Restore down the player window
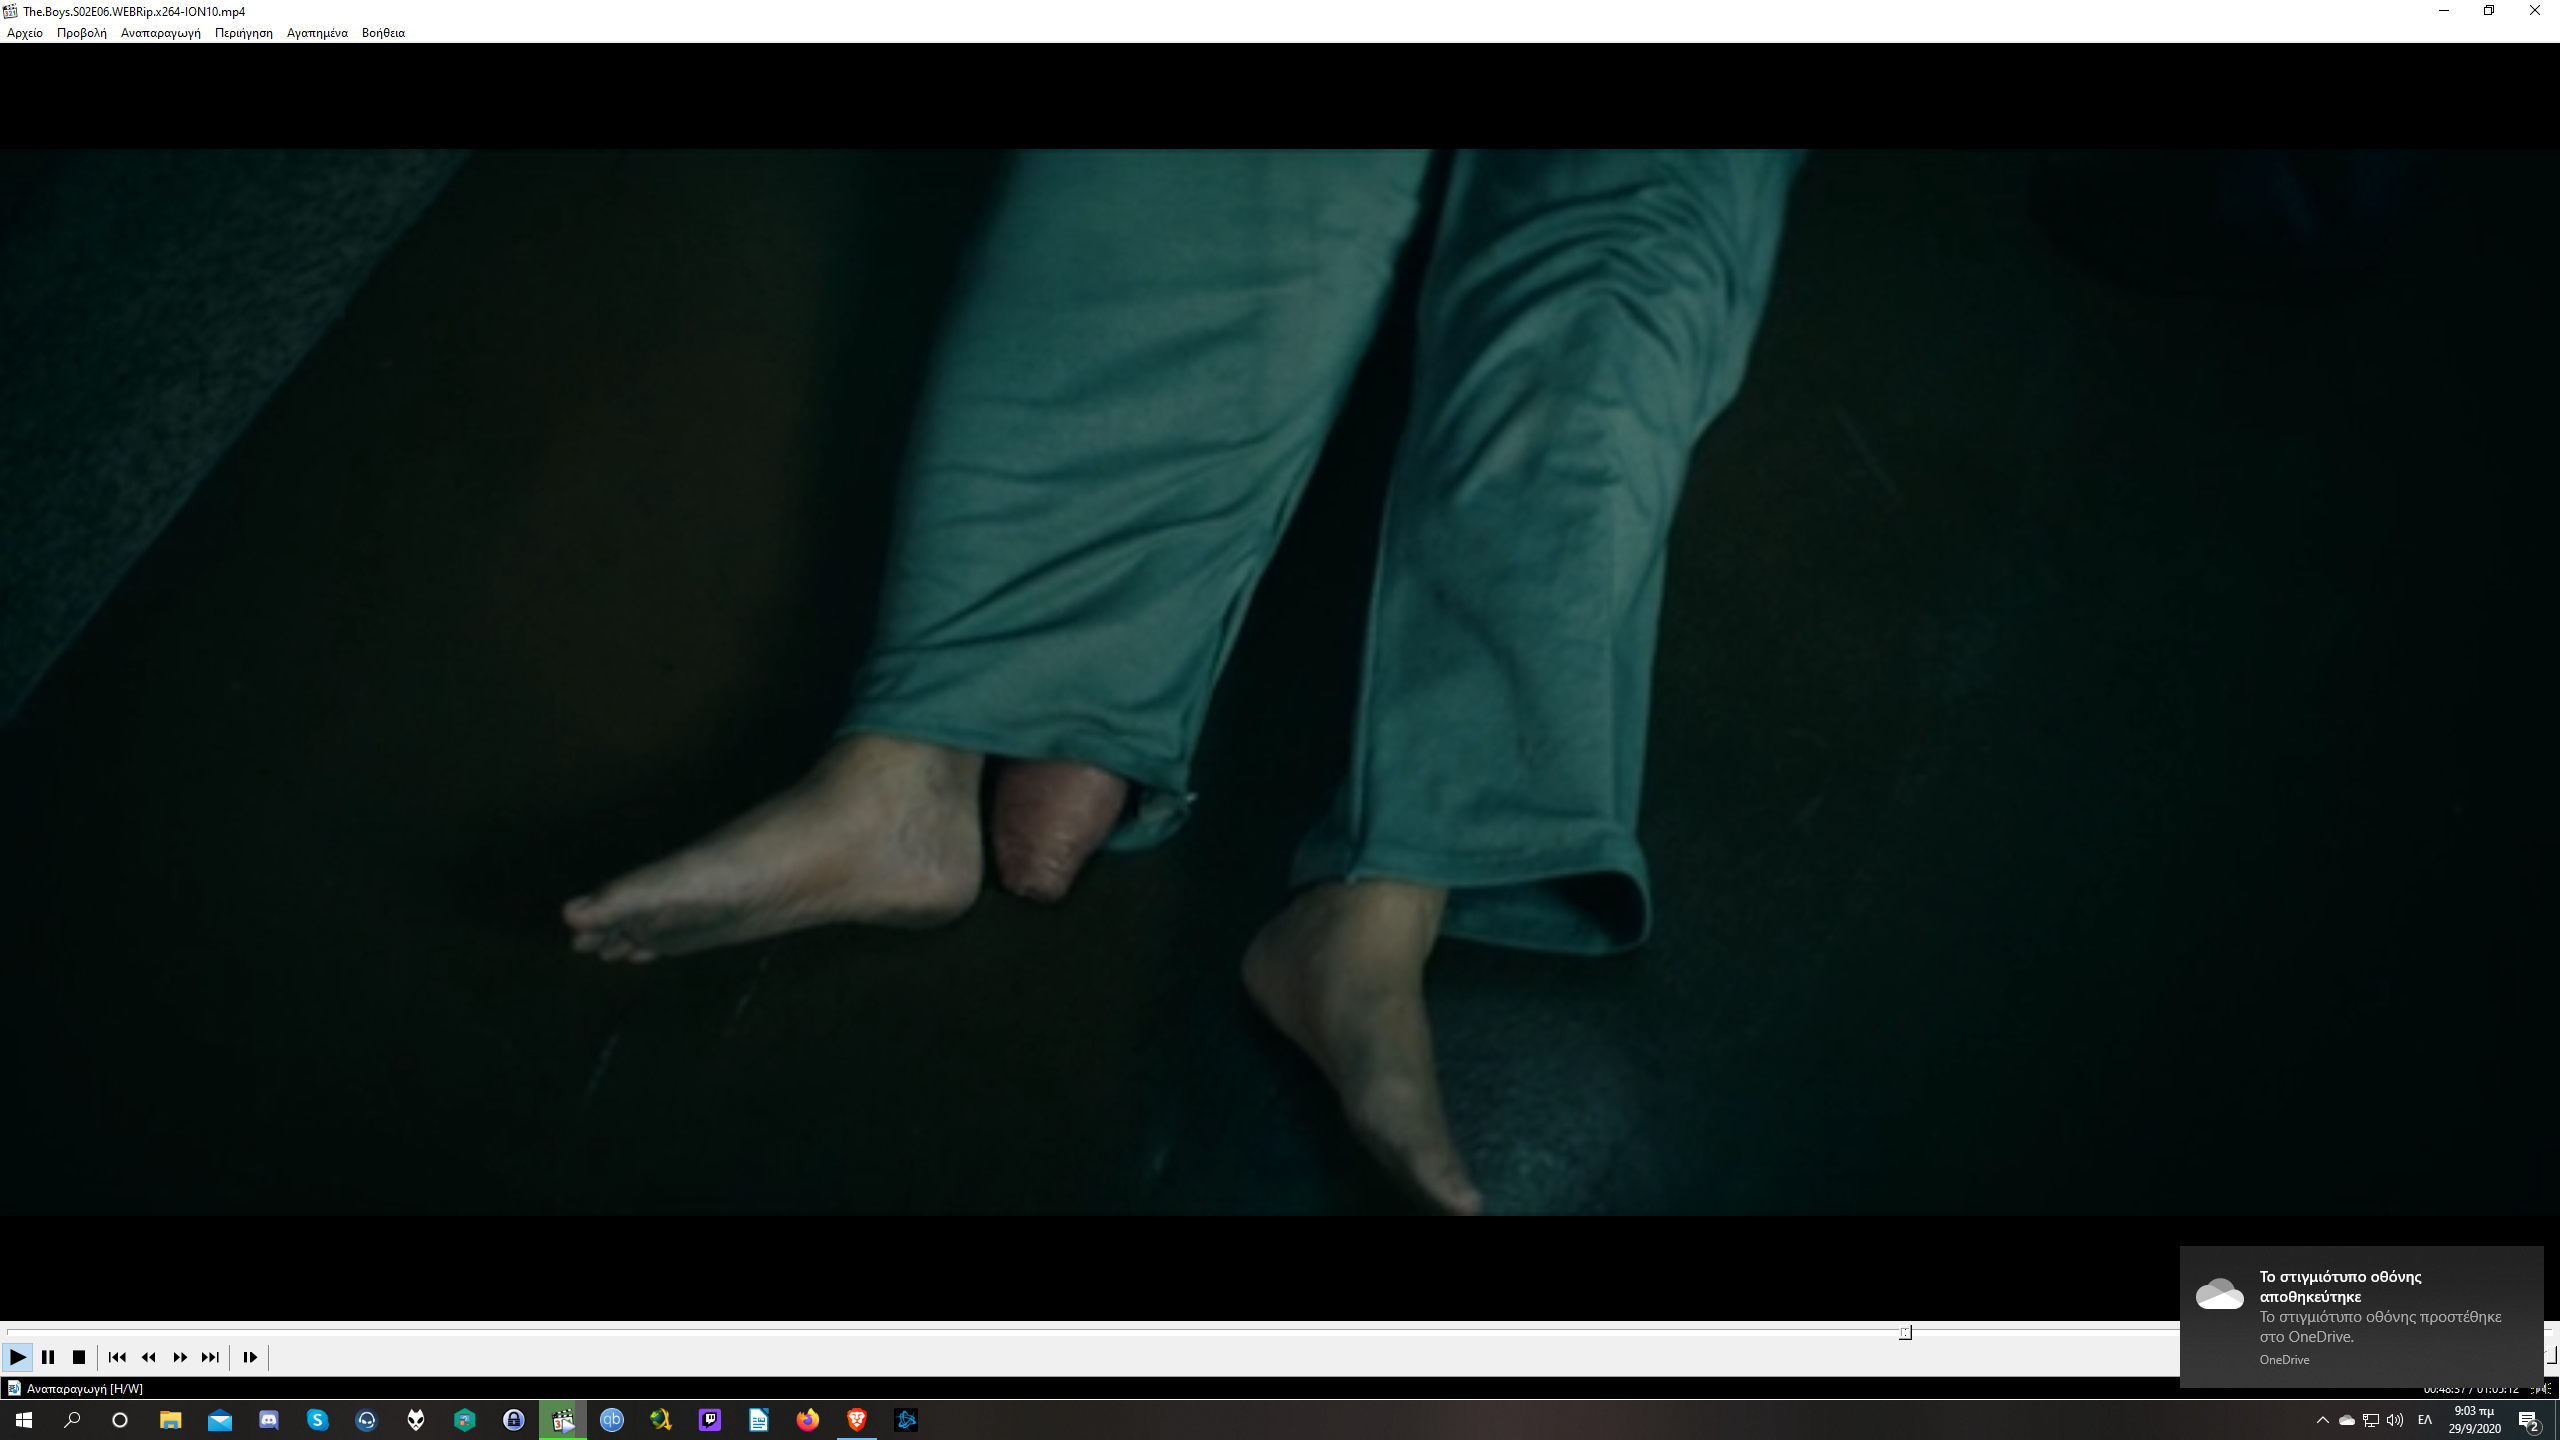The width and height of the screenshot is (2560, 1440). 2489,11
